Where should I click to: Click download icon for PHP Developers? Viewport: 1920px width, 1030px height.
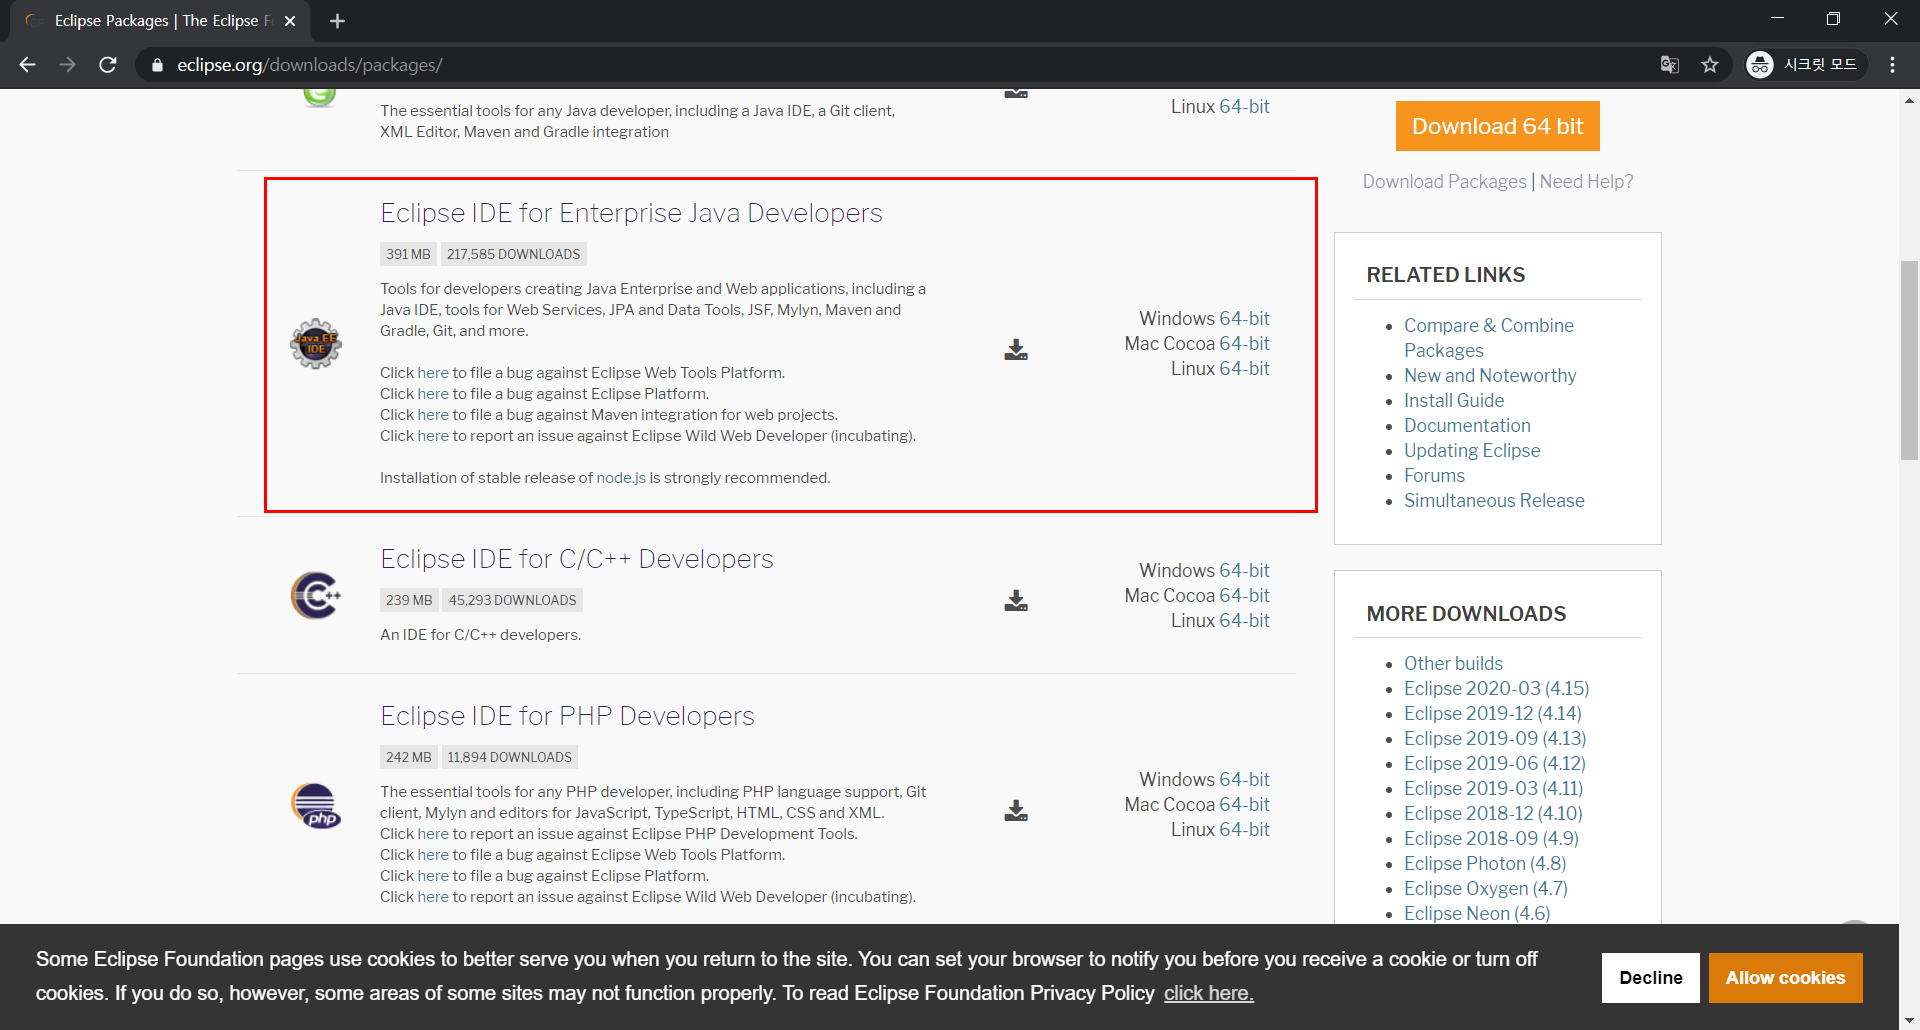coord(1016,811)
